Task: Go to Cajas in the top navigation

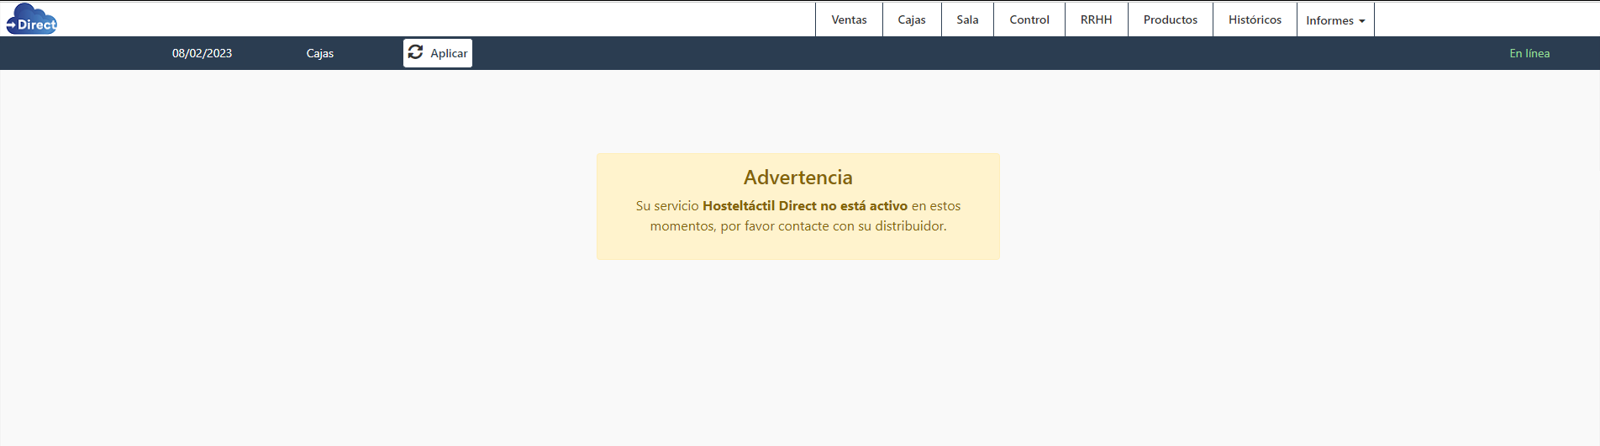Action: 911,20
